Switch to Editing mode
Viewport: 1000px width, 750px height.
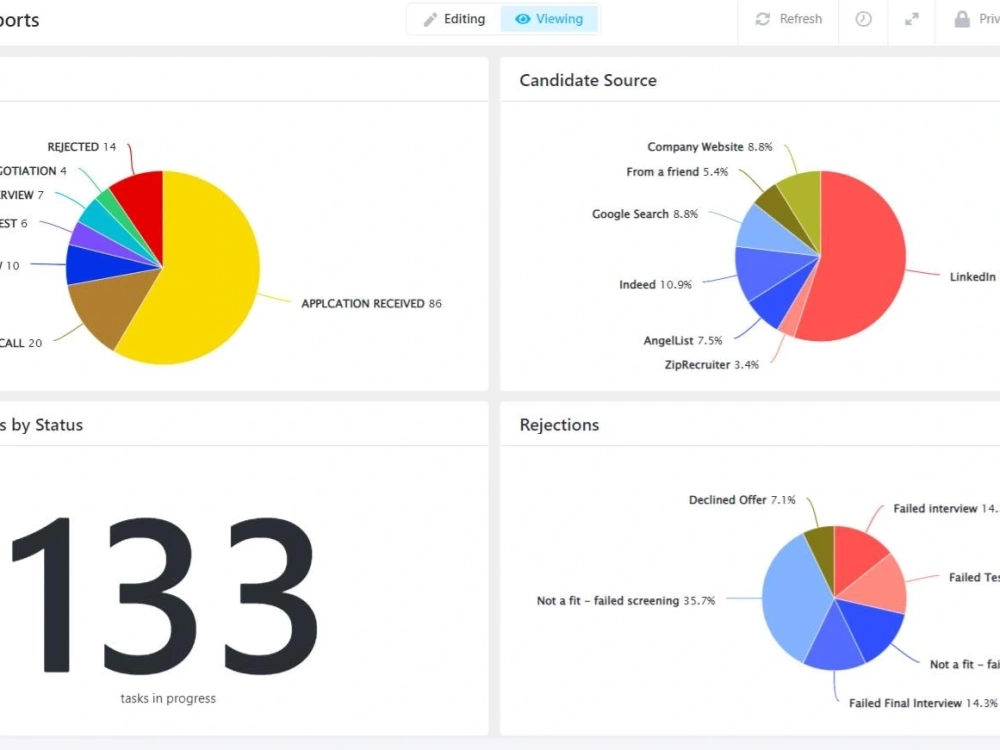pos(454,19)
